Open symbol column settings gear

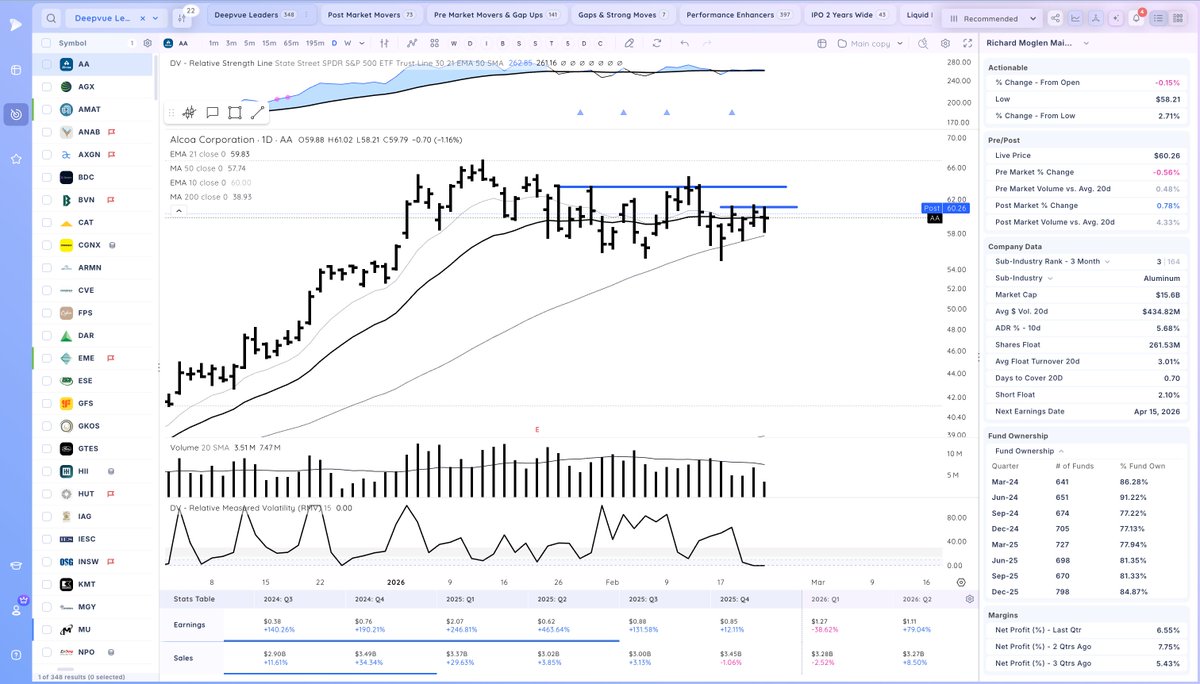click(x=147, y=43)
